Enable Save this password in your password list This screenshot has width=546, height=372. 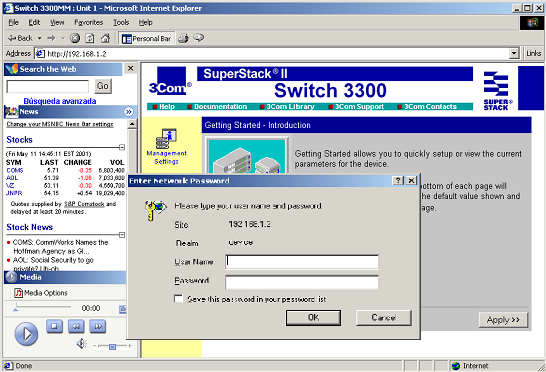(x=179, y=299)
